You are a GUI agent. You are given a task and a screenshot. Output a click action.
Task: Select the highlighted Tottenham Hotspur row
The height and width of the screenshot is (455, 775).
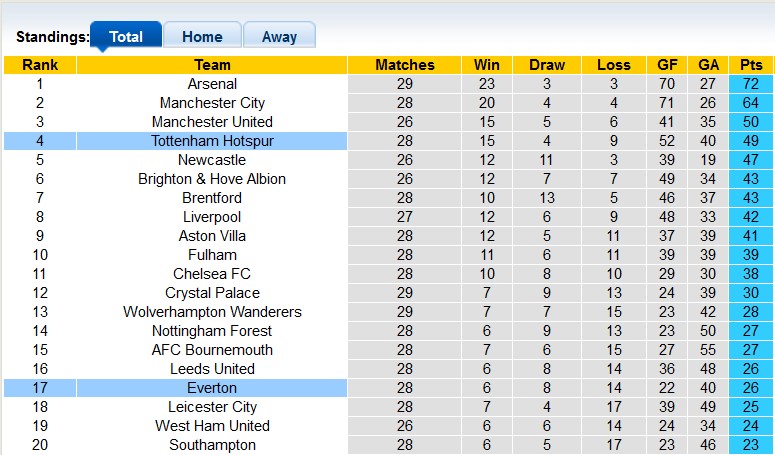[212, 141]
